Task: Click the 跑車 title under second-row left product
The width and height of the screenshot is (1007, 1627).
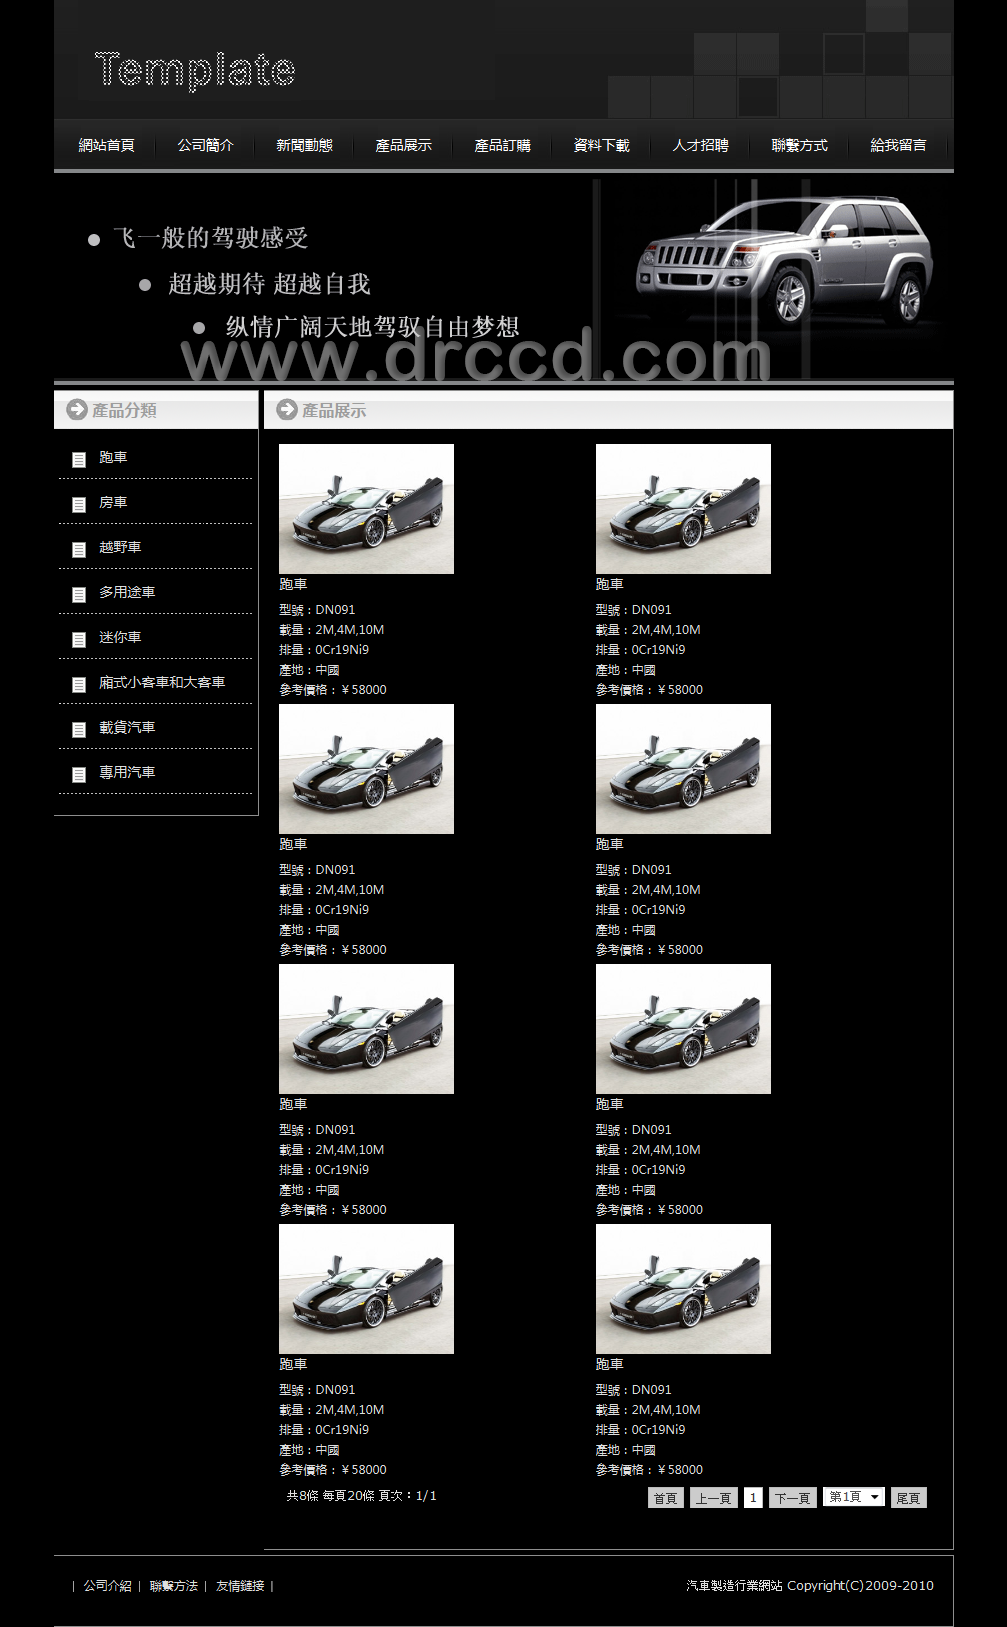Action: coord(293,845)
